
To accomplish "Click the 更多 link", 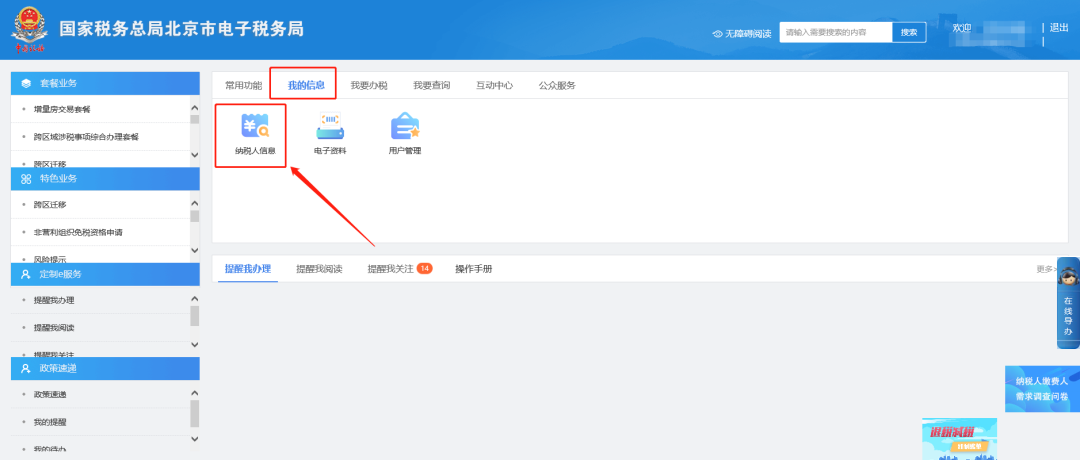I will [x=1046, y=269].
